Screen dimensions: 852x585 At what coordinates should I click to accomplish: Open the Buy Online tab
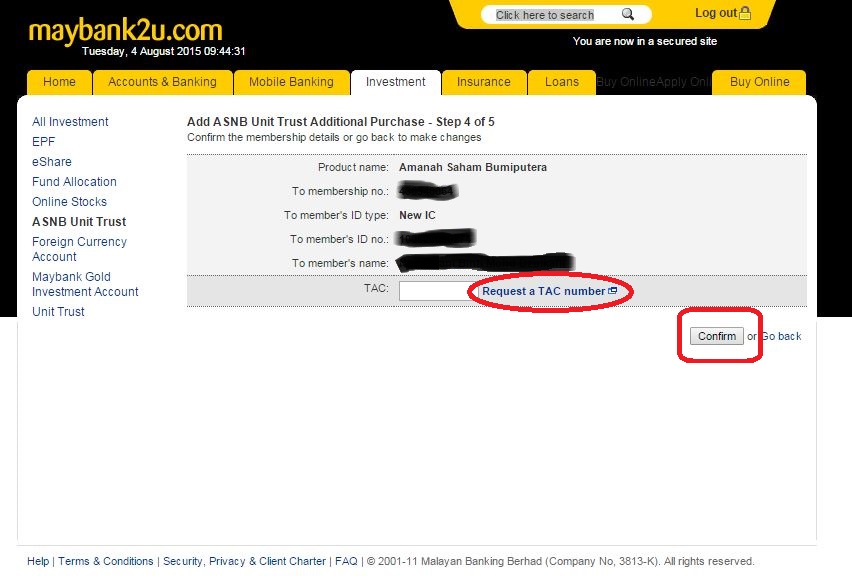click(x=759, y=82)
